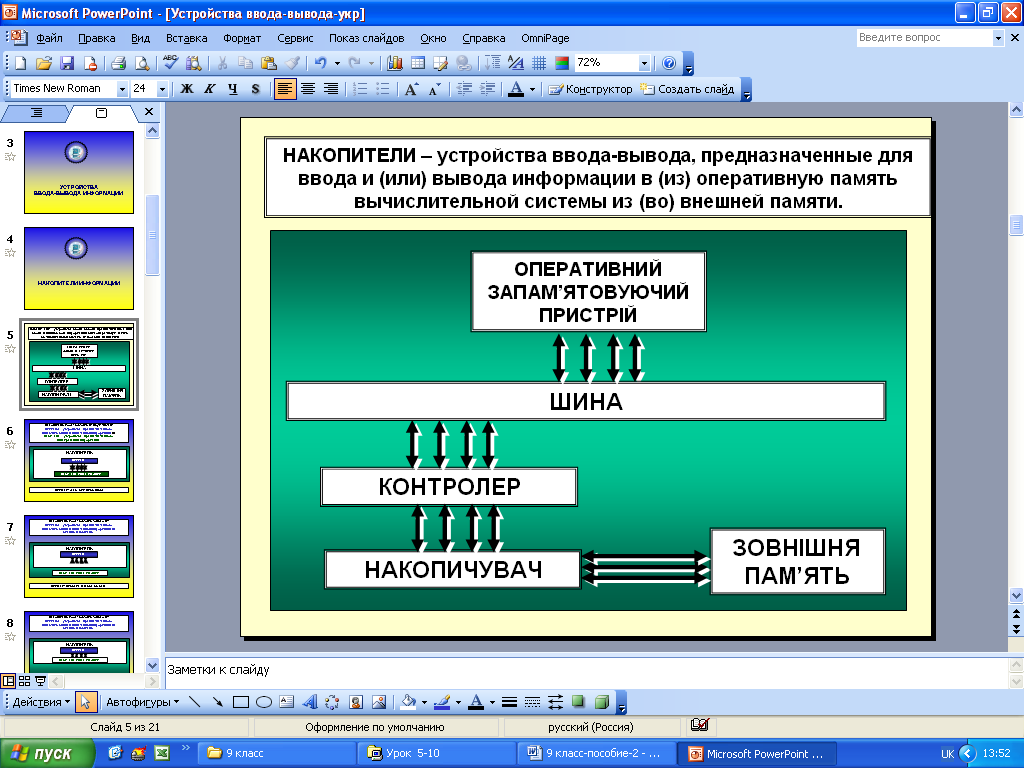Open the Файл menu
This screenshot has width=1024, height=768.
(50, 38)
